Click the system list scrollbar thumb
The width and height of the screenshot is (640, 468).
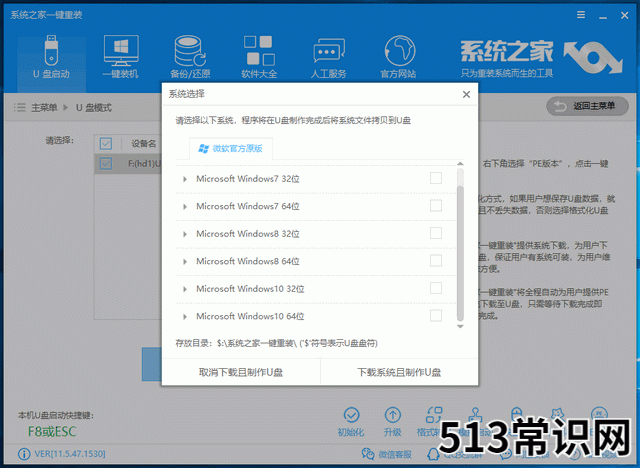click(460, 253)
